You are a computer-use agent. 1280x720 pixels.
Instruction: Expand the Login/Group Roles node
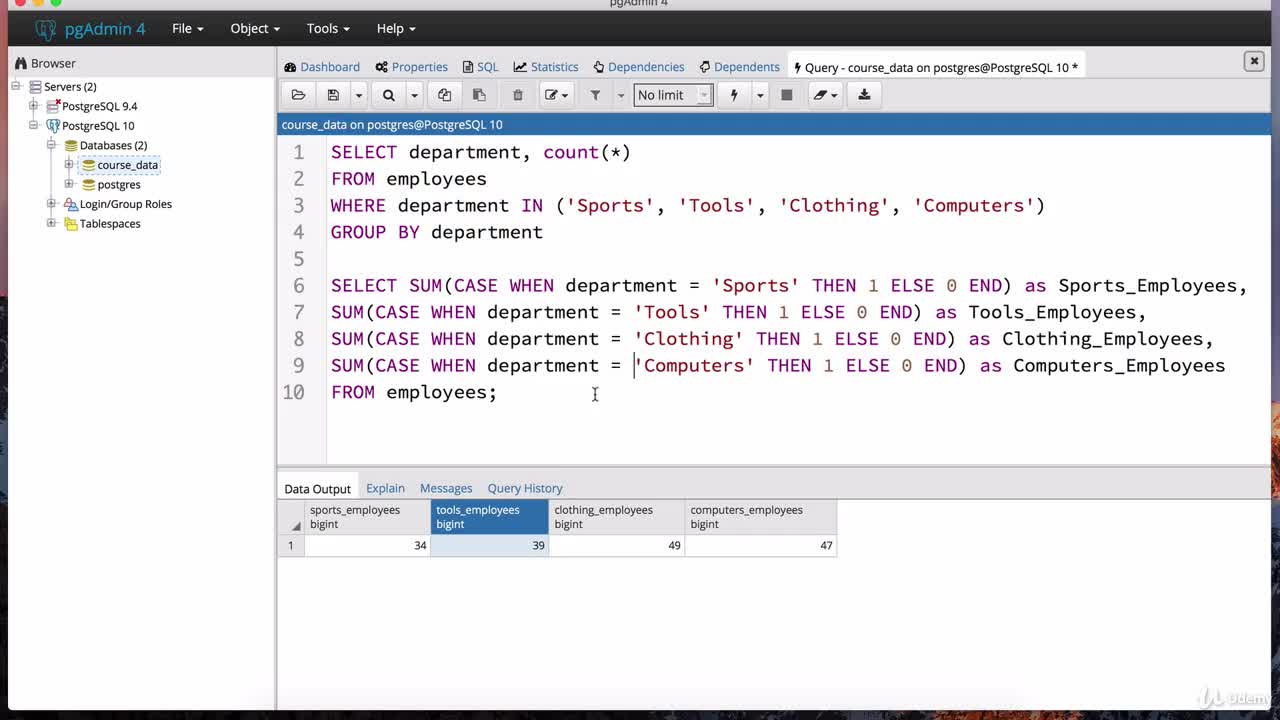click(x=51, y=204)
